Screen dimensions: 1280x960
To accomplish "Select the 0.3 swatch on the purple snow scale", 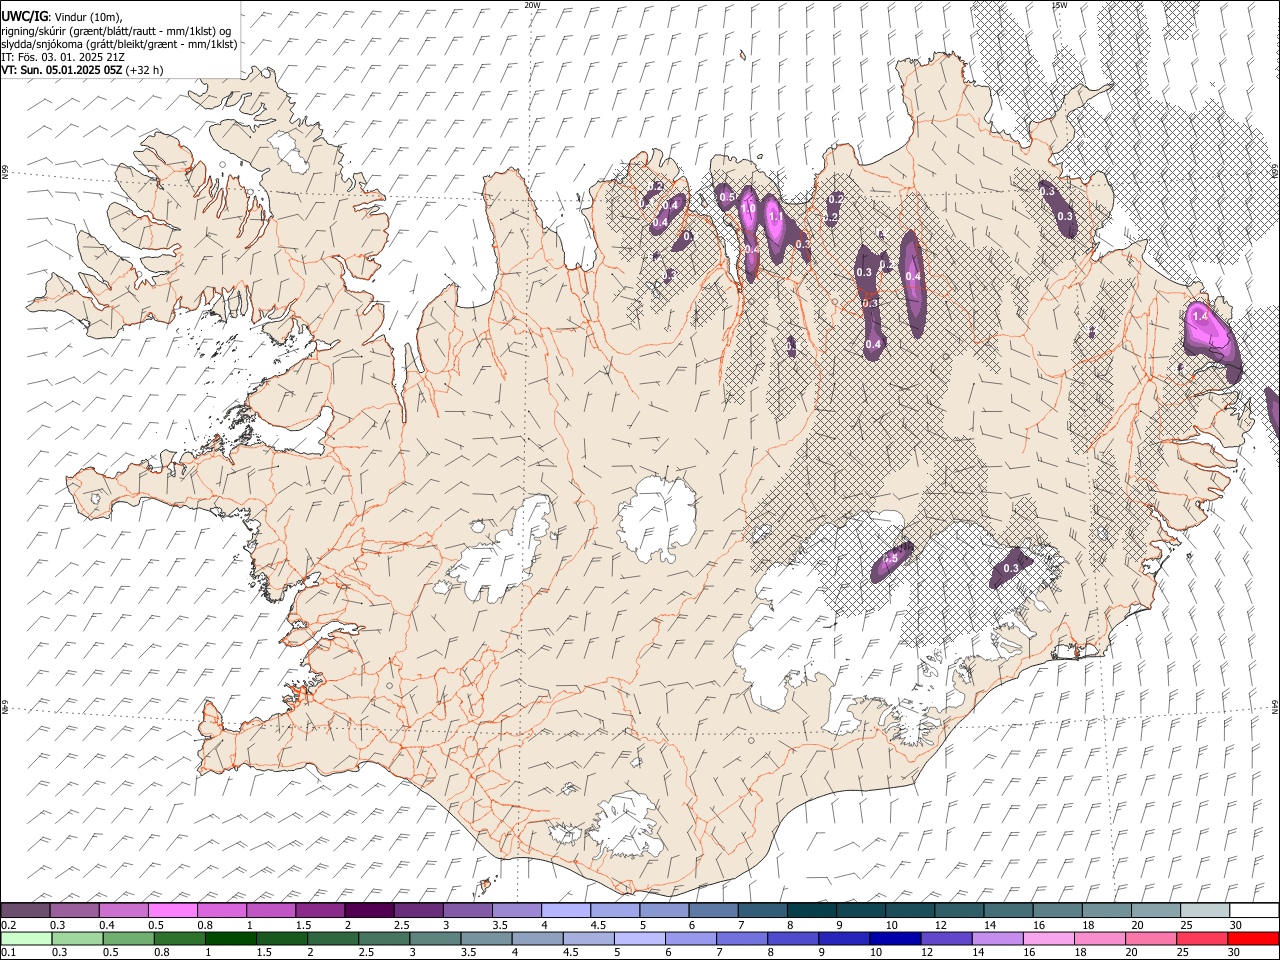I will (75, 910).
